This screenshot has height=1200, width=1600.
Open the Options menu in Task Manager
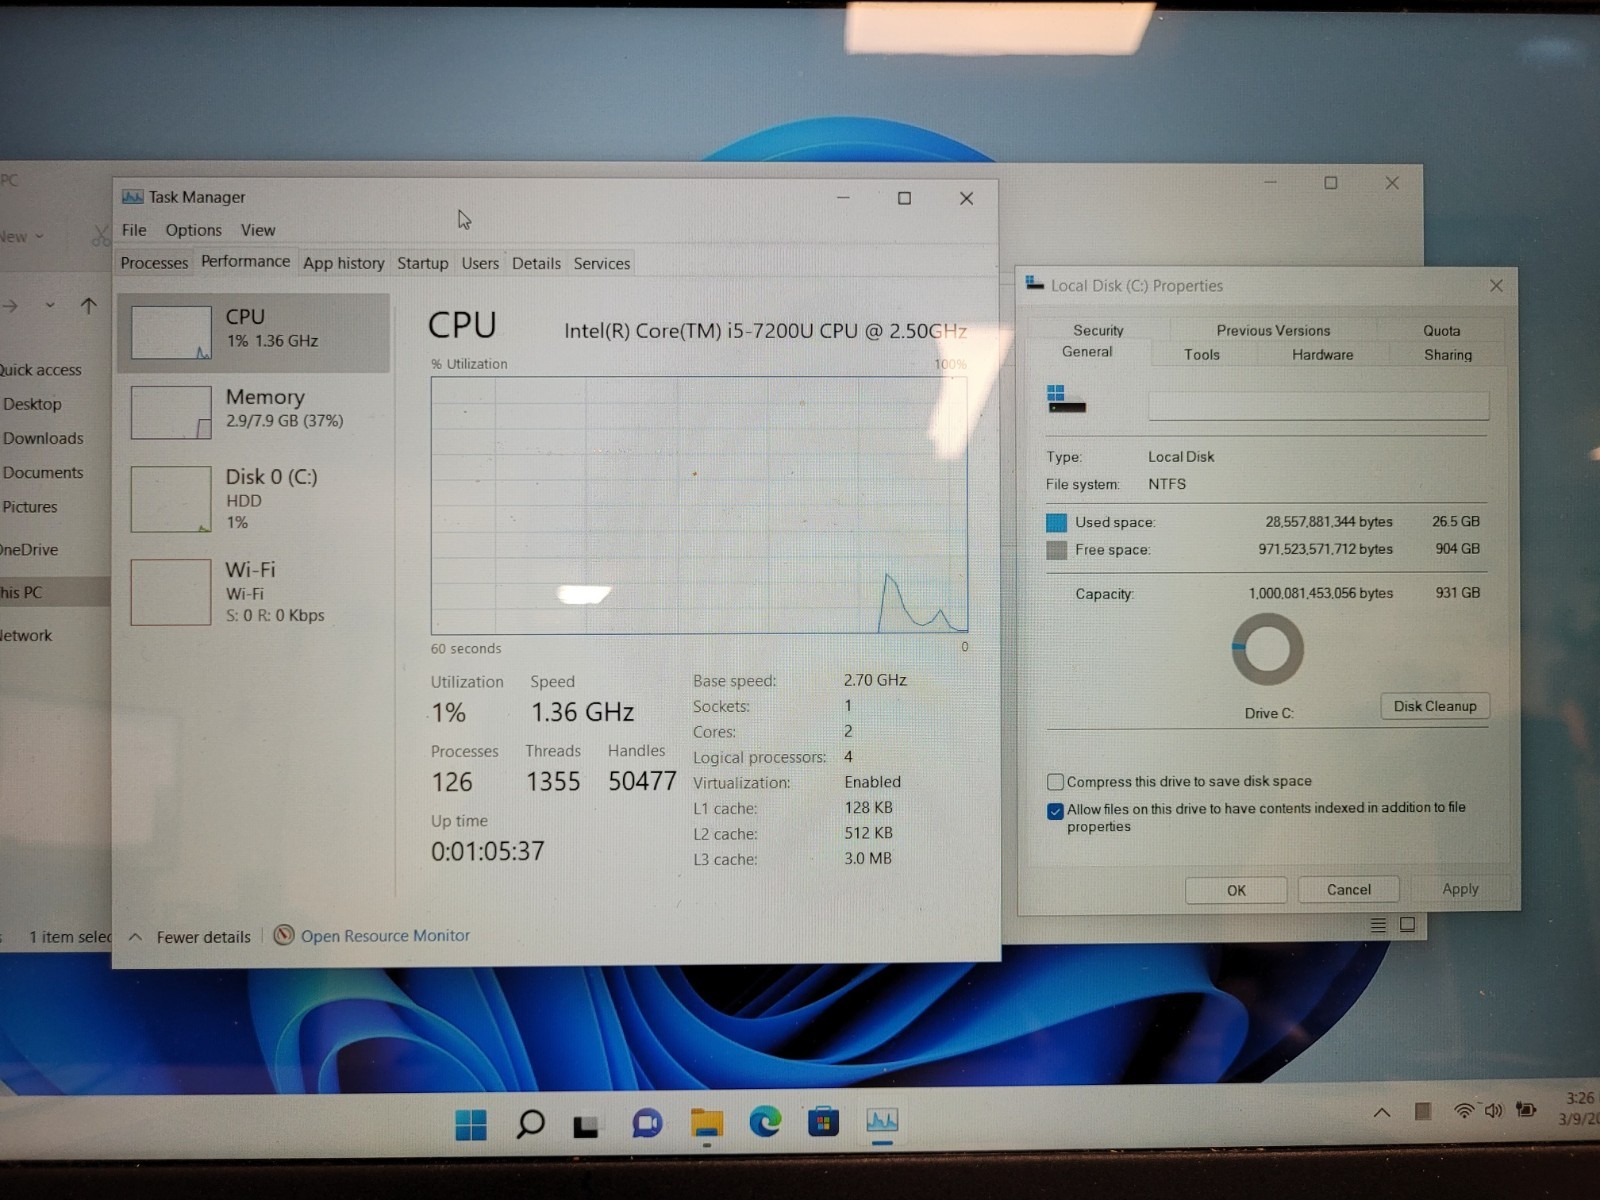[x=193, y=230]
